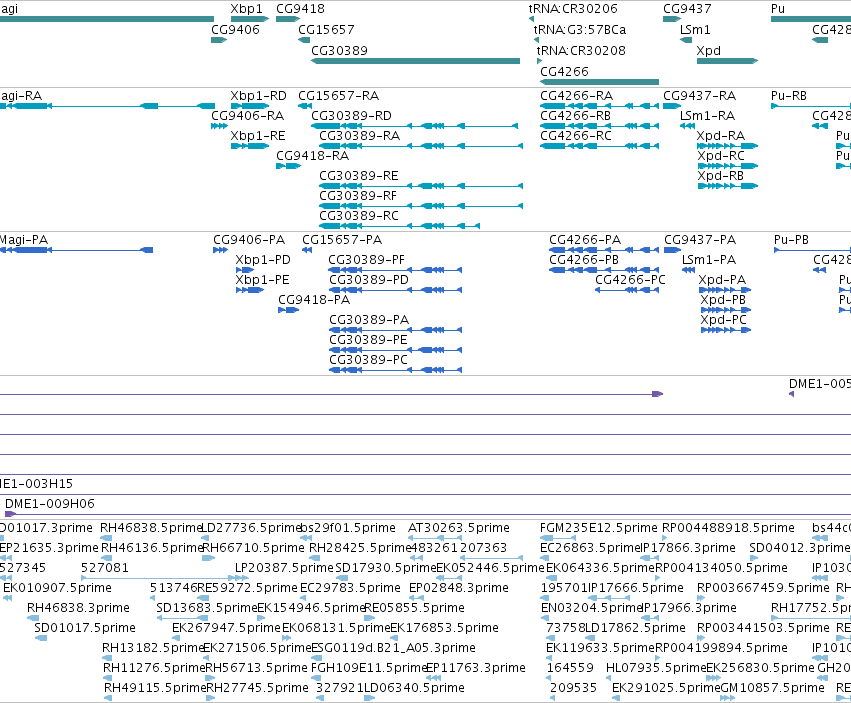The image size is (851, 703).
Task: Select the CG30389-RF transcript
Action: pyautogui.click(x=421, y=206)
